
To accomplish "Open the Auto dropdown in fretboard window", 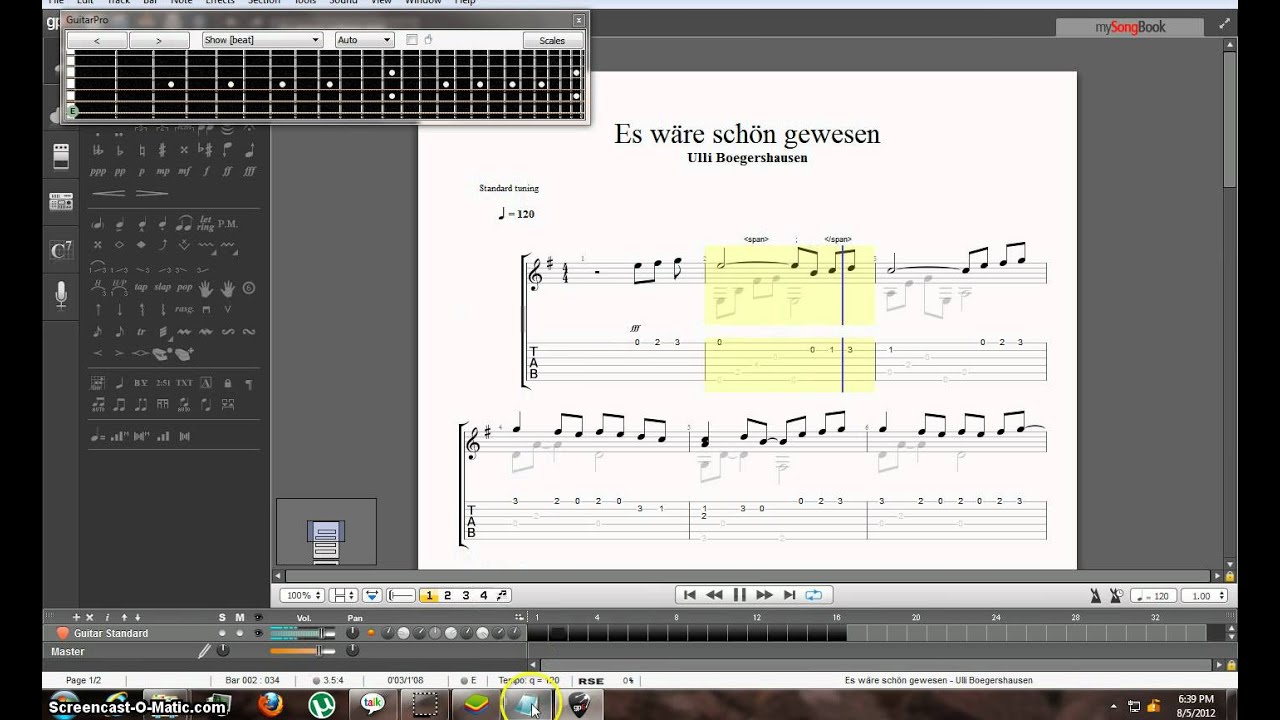I will point(364,40).
